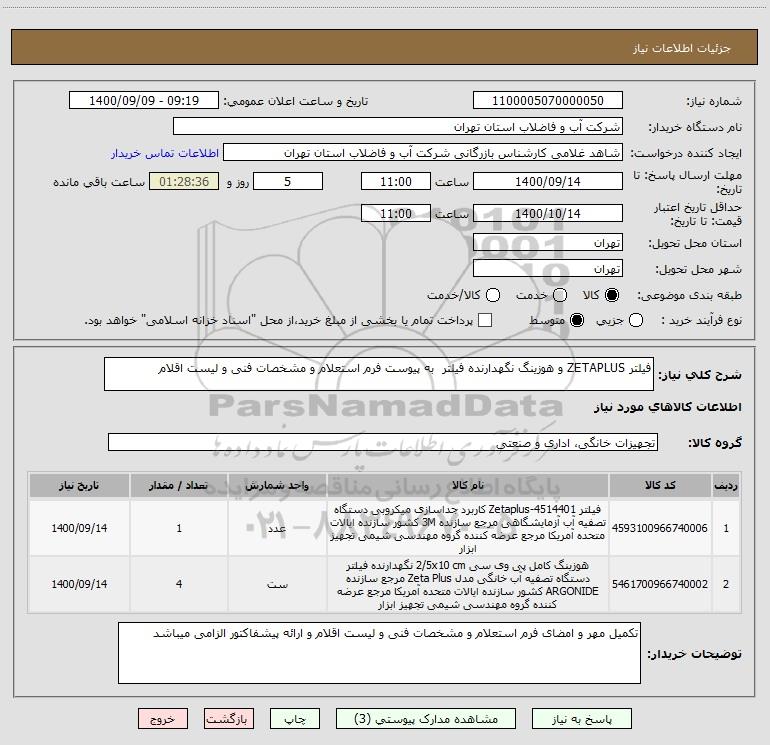Click the نام کالا column header

[468, 485]
